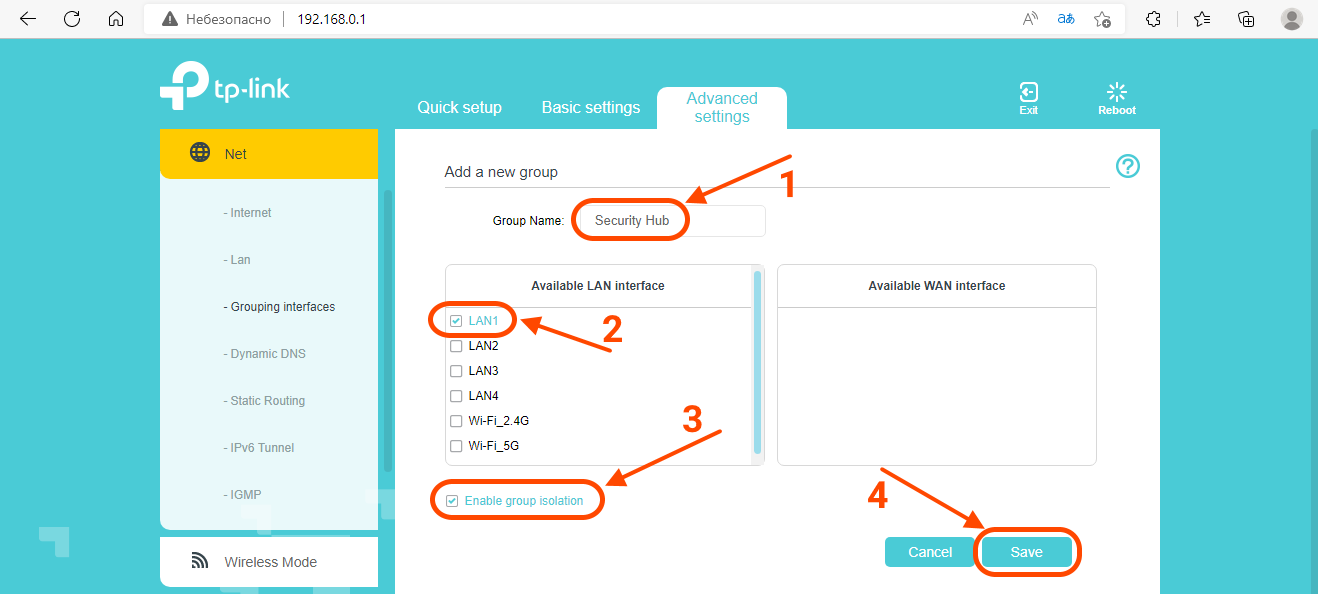The height and width of the screenshot is (594, 1318).
Task: Click the browser refresh icon
Action: click(72, 19)
